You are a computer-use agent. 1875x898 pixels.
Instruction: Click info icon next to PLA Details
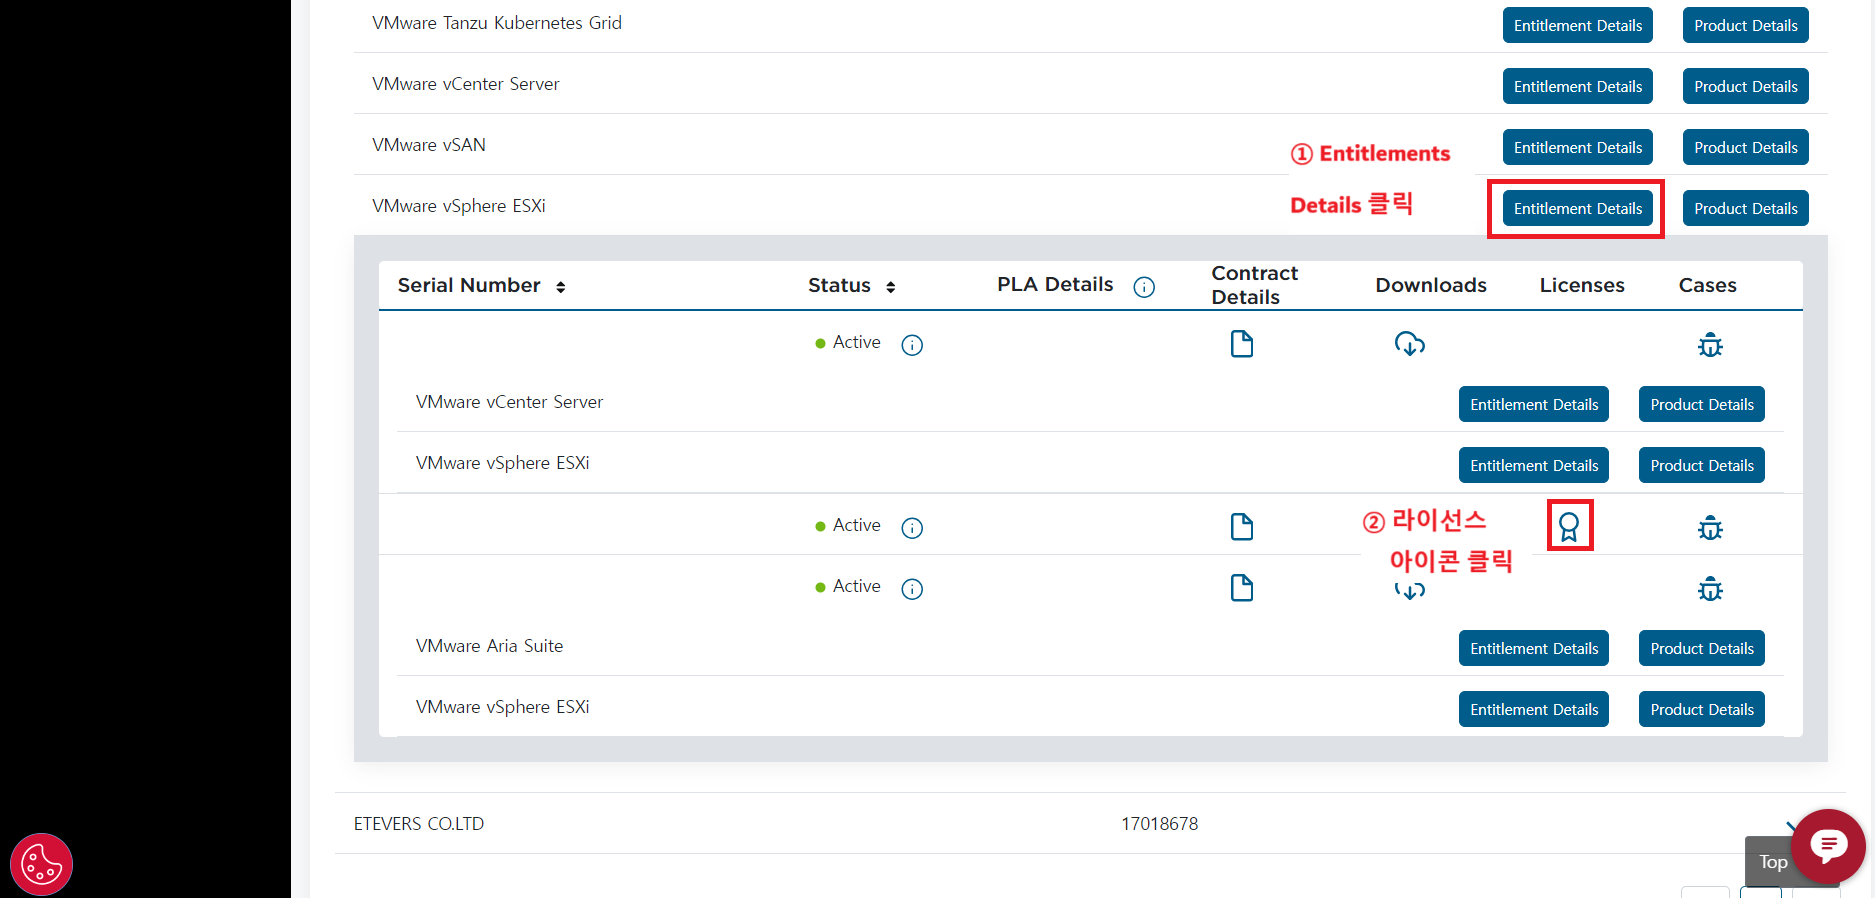1144,287
